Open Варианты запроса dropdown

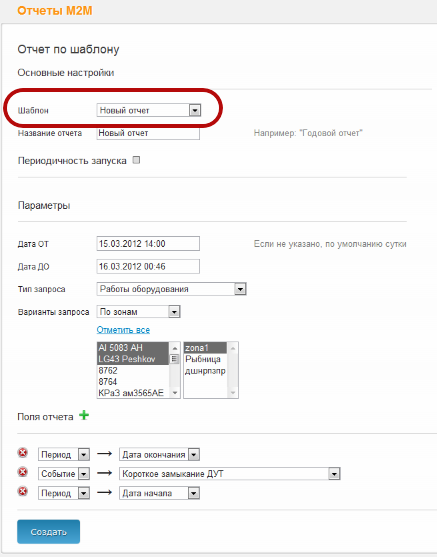point(138,312)
